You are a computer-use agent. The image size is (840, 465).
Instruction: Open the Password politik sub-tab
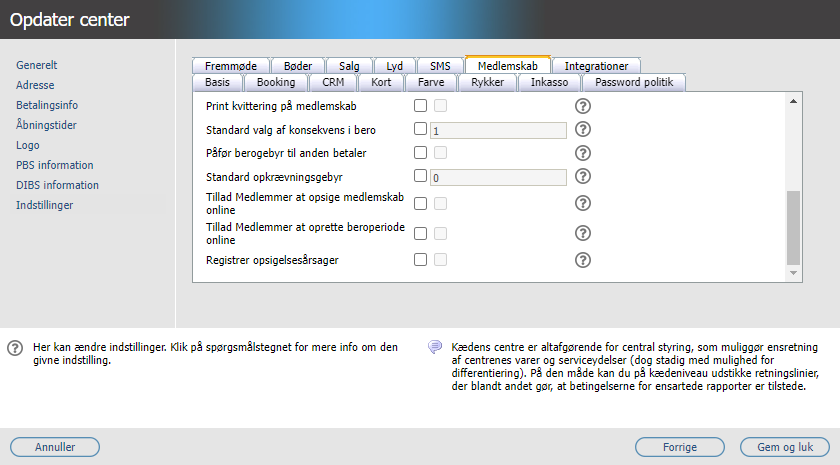(x=634, y=82)
